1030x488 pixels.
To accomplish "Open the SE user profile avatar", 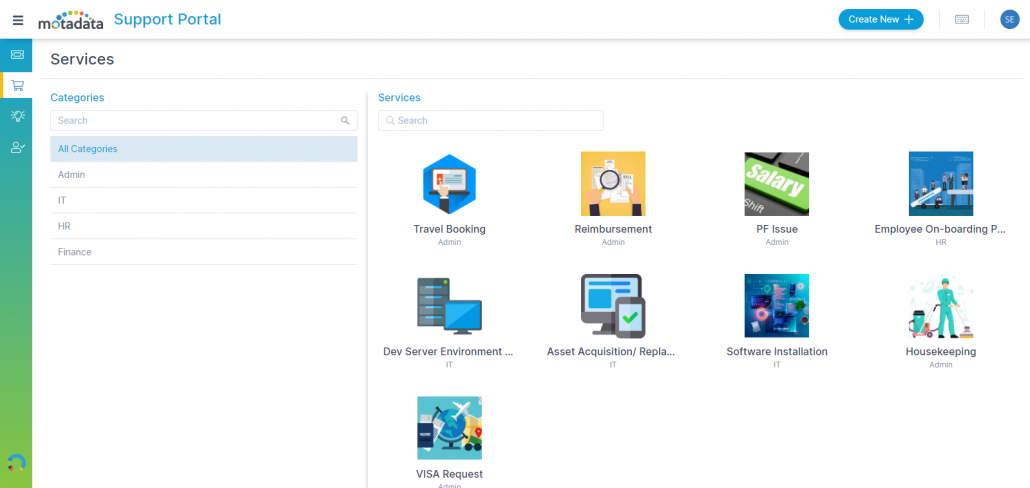I will click(1009, 19).
